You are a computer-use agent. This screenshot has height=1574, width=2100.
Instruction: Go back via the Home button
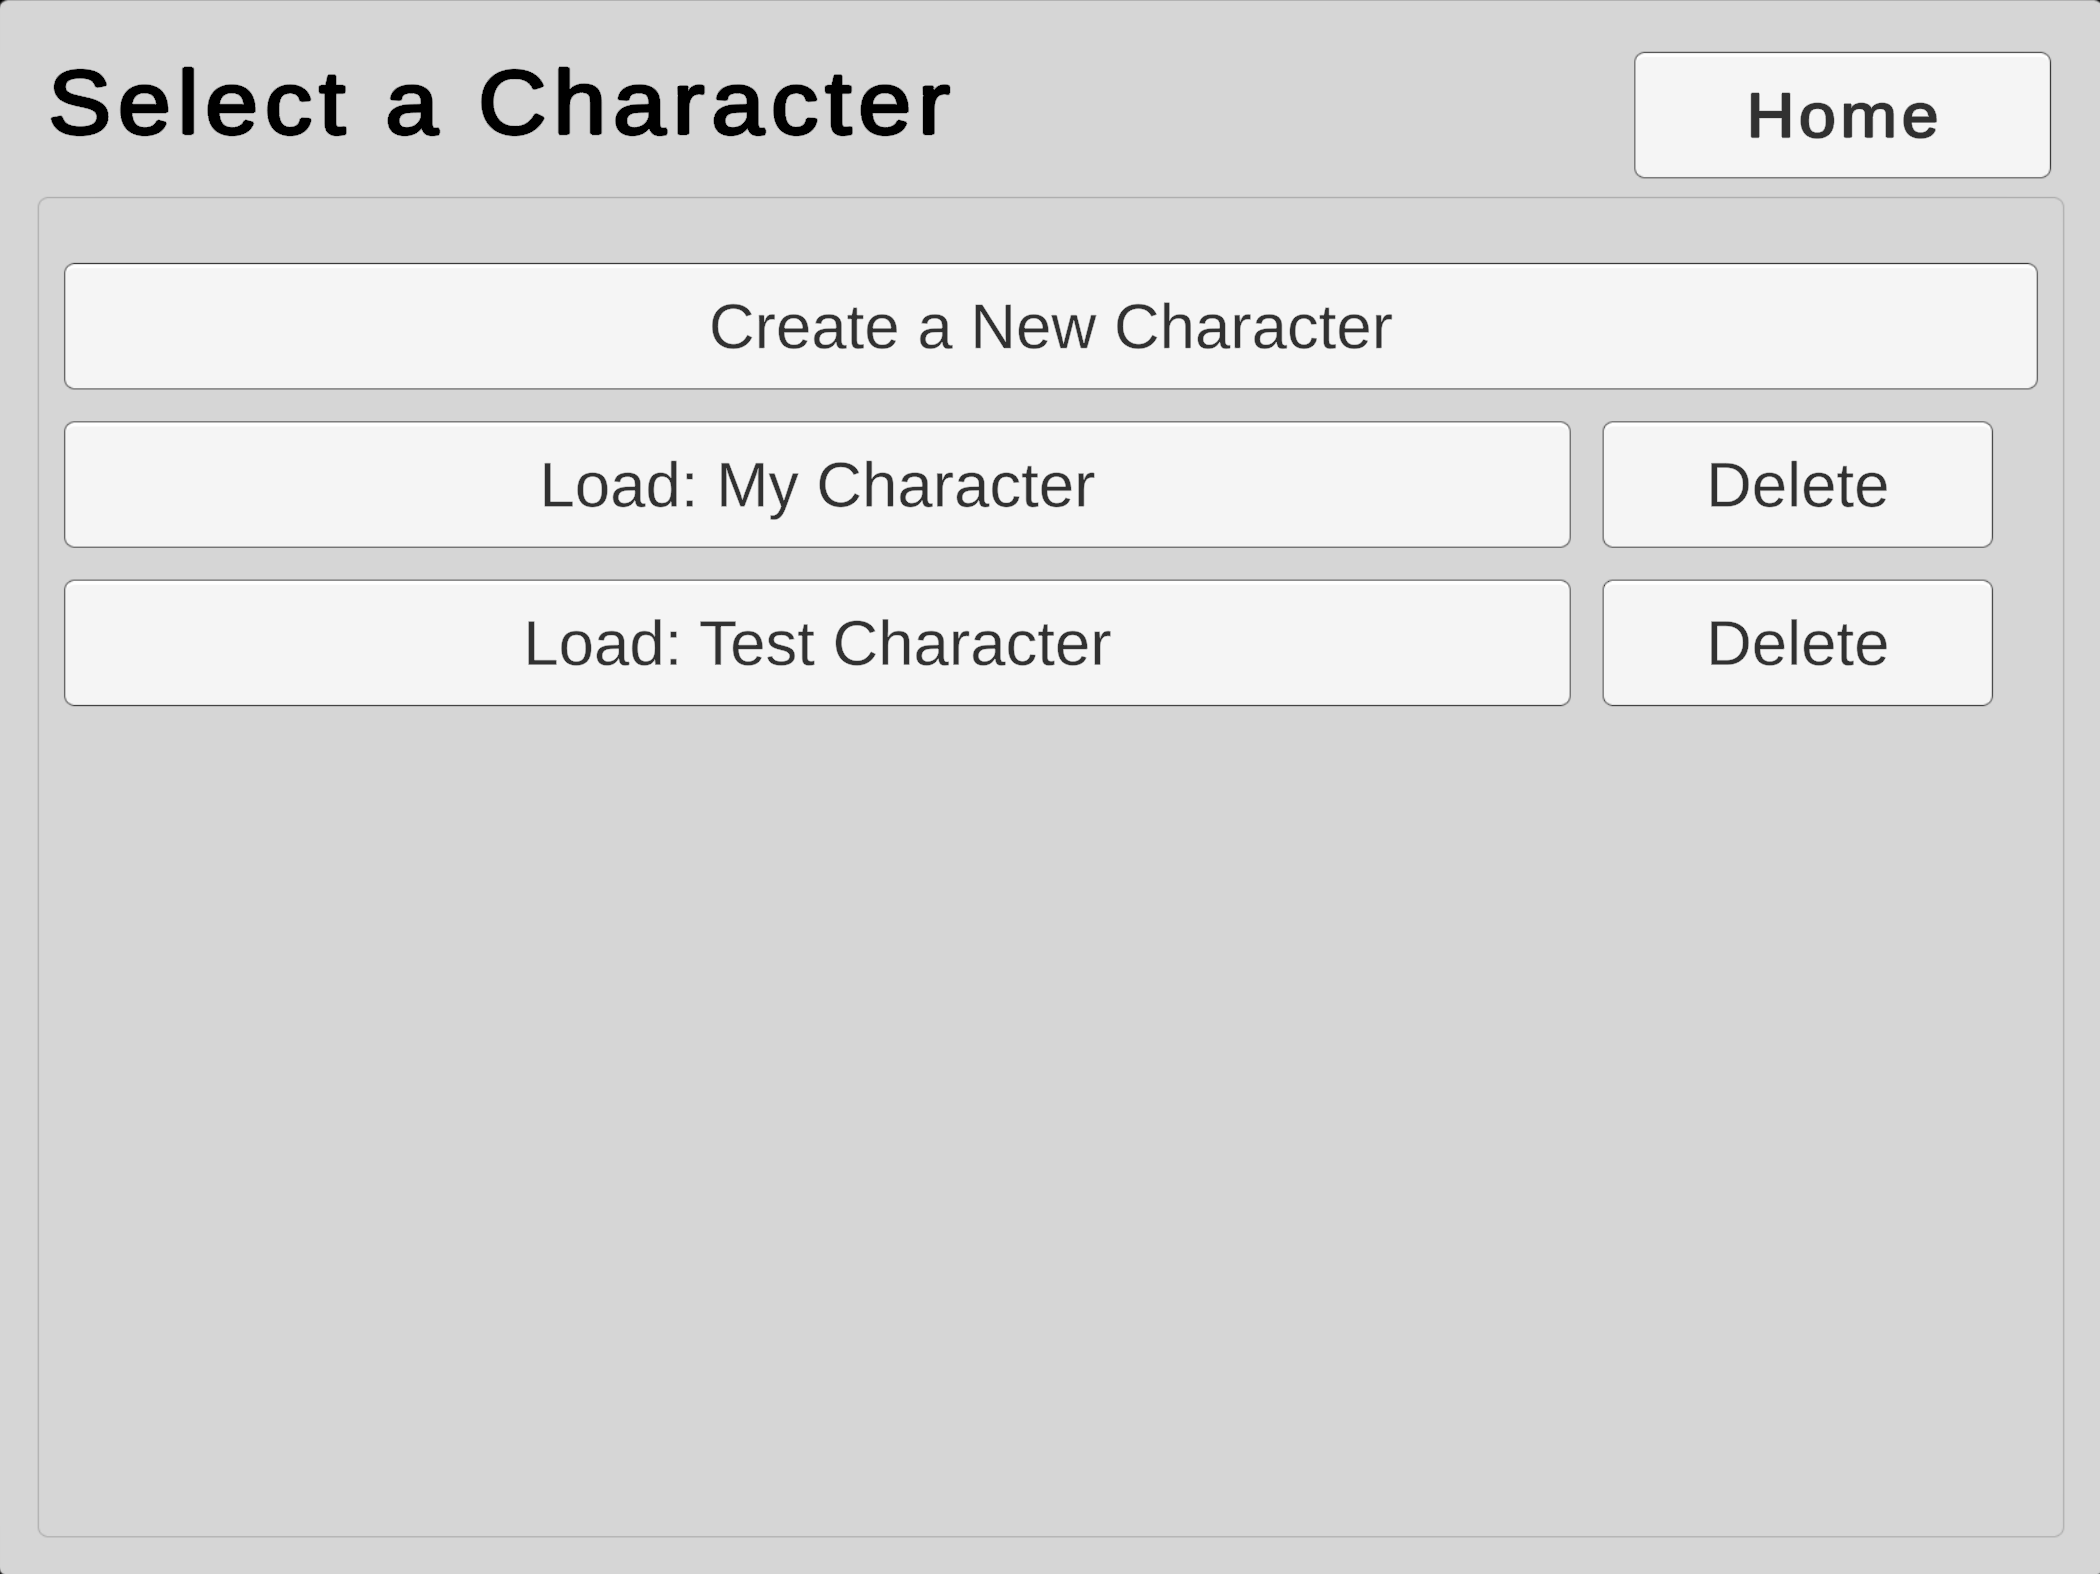(x=1842, y=115)
